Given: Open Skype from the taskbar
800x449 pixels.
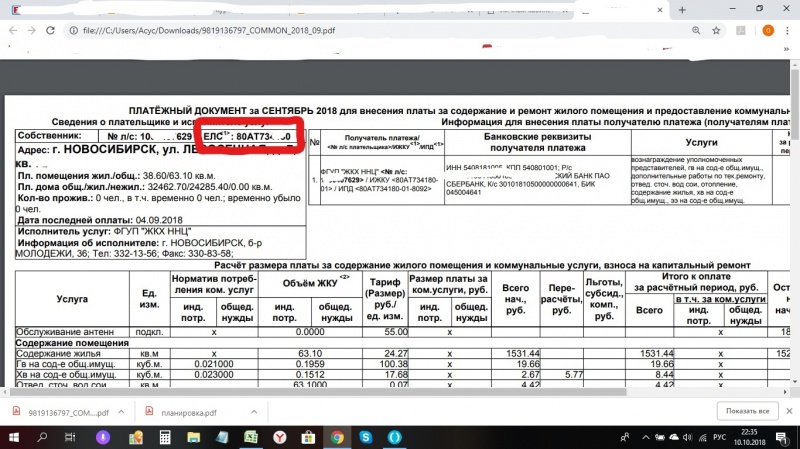Looking at the screenshot, I should (x=365, y=437).
